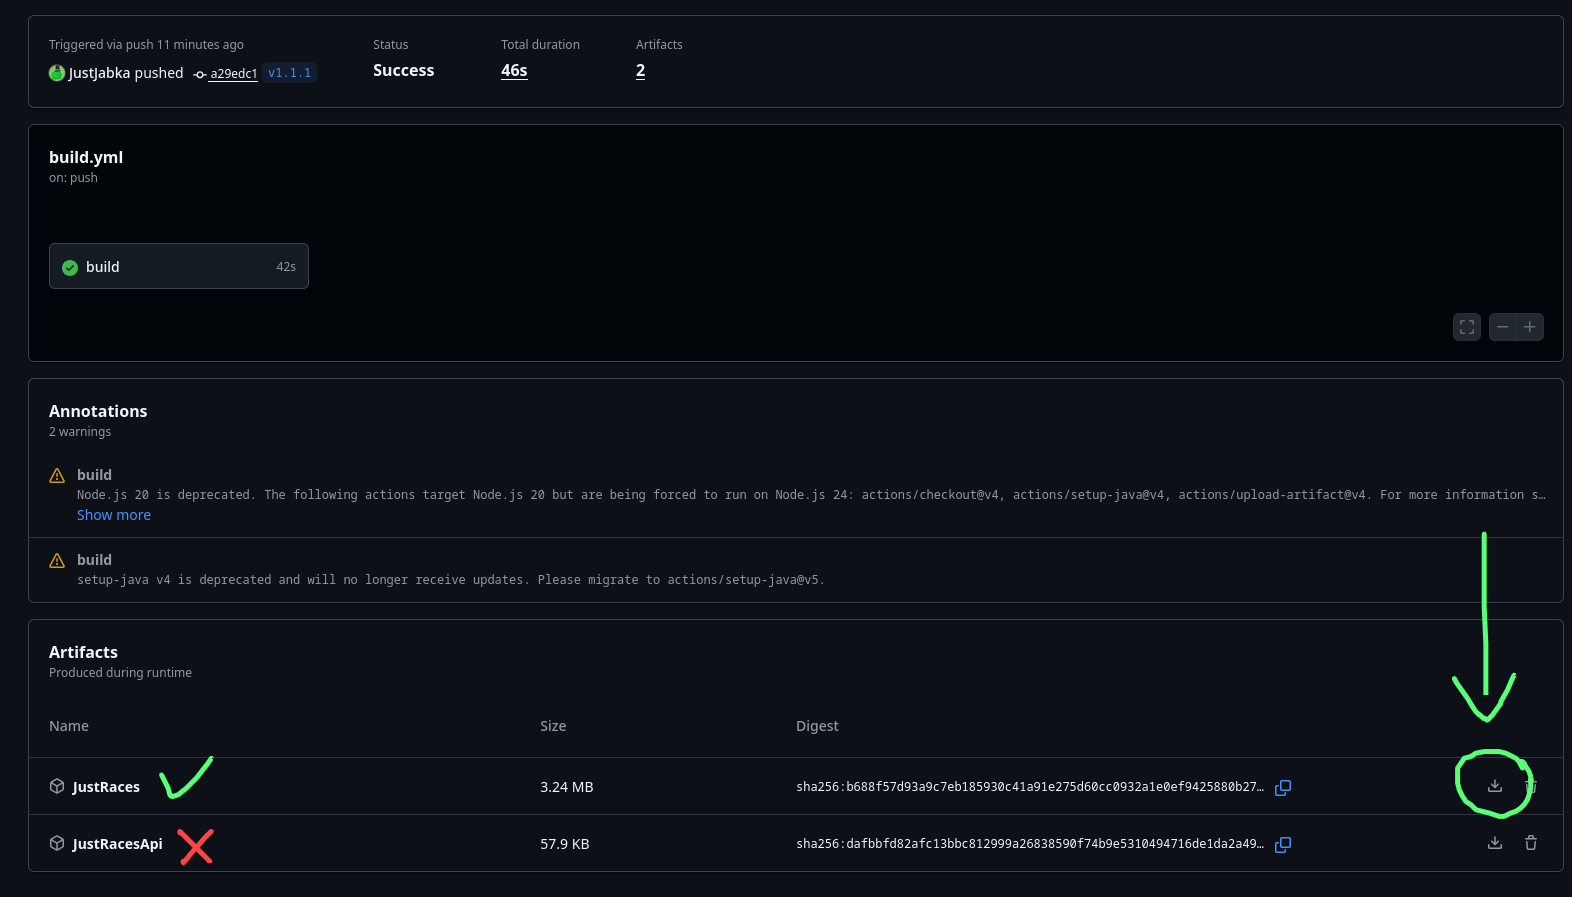The image size is (1572, 897).
Task: Click the Size column header
Action: pyautogui.click(x=553, y=726)
